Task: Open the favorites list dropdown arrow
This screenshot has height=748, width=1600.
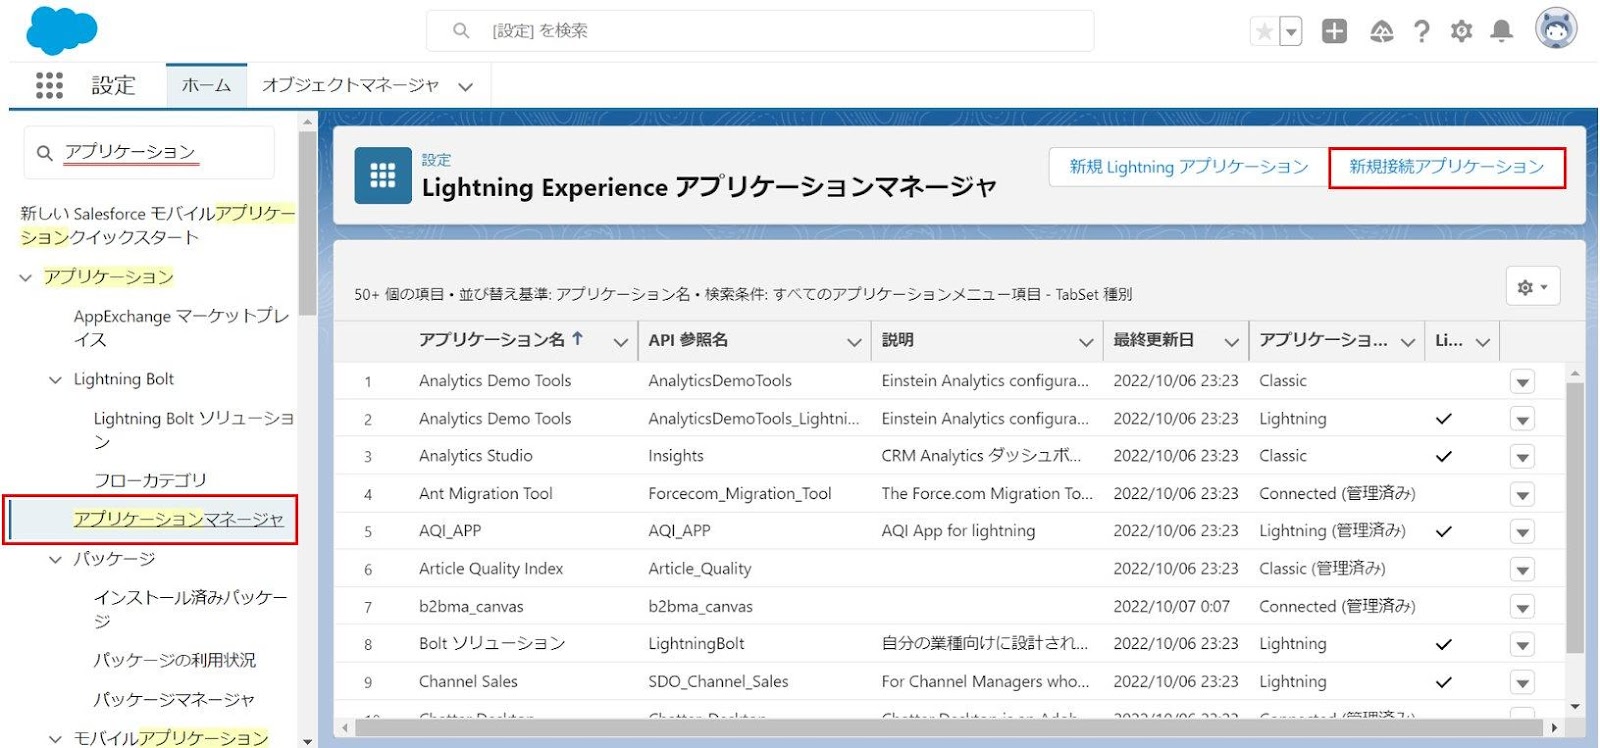Action: tap(1291, 32)
